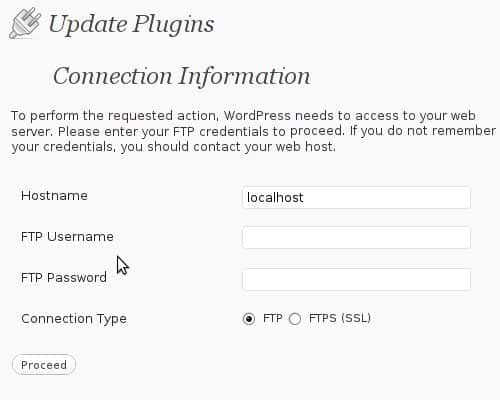
Task: Click the word WordPress in the description
Action: (x=257, y=116)
